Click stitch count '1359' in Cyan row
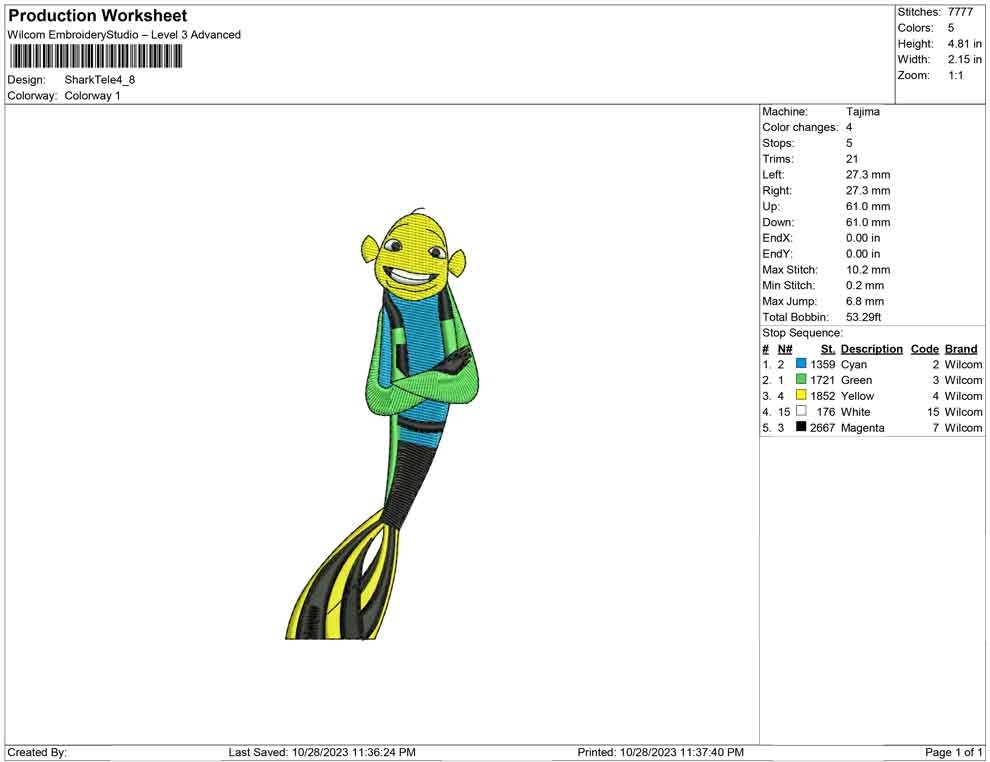This screenshot has width=990, height=762. [x=823, y=364]
